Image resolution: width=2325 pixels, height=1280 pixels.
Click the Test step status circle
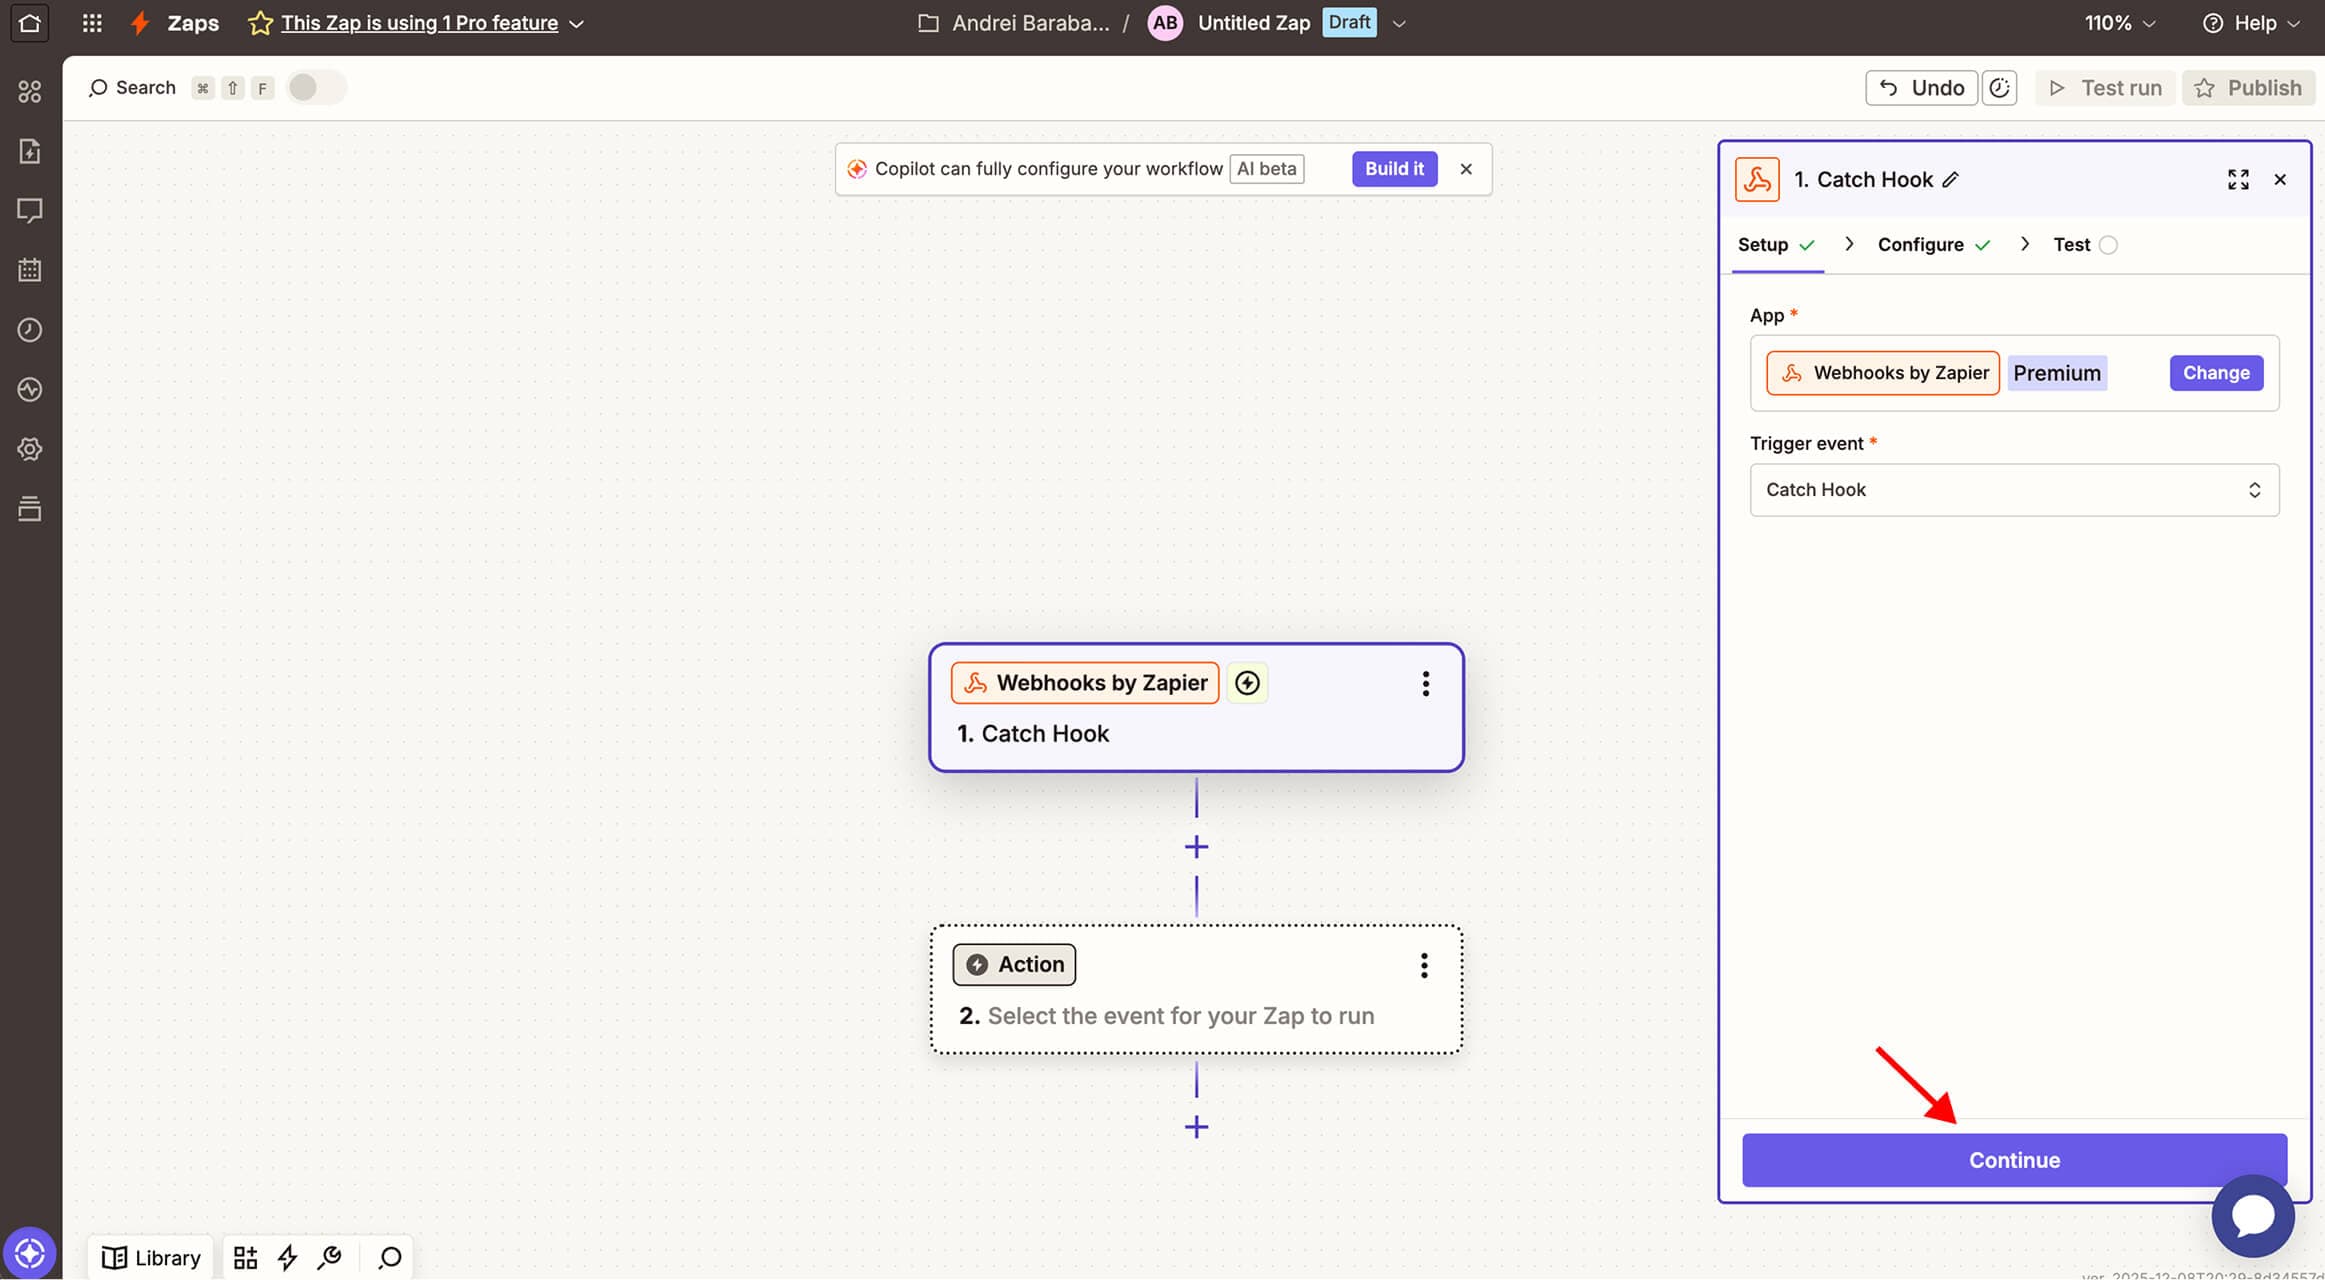coord(2108,245)
